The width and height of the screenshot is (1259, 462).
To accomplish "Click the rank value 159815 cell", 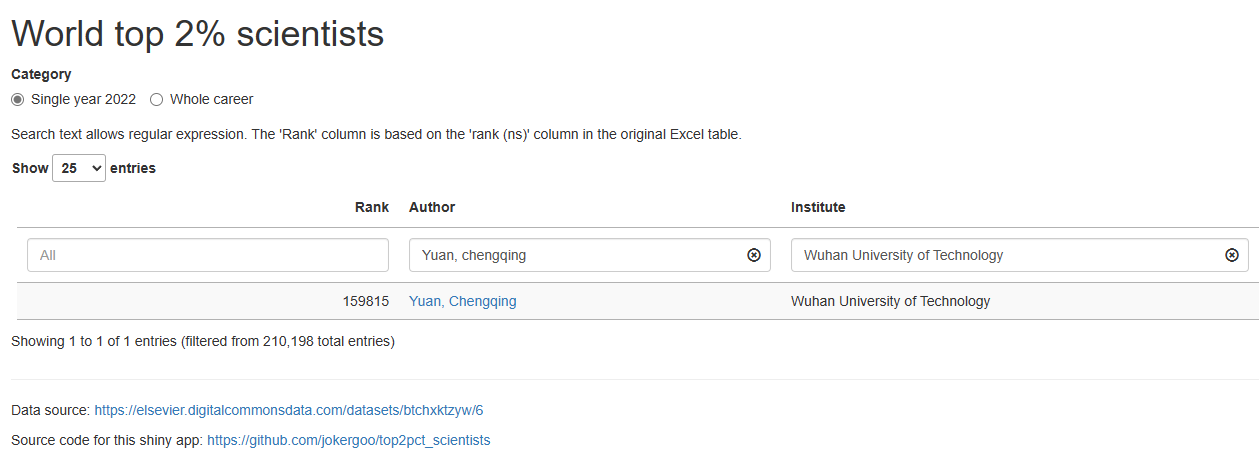I will (365, 301).
